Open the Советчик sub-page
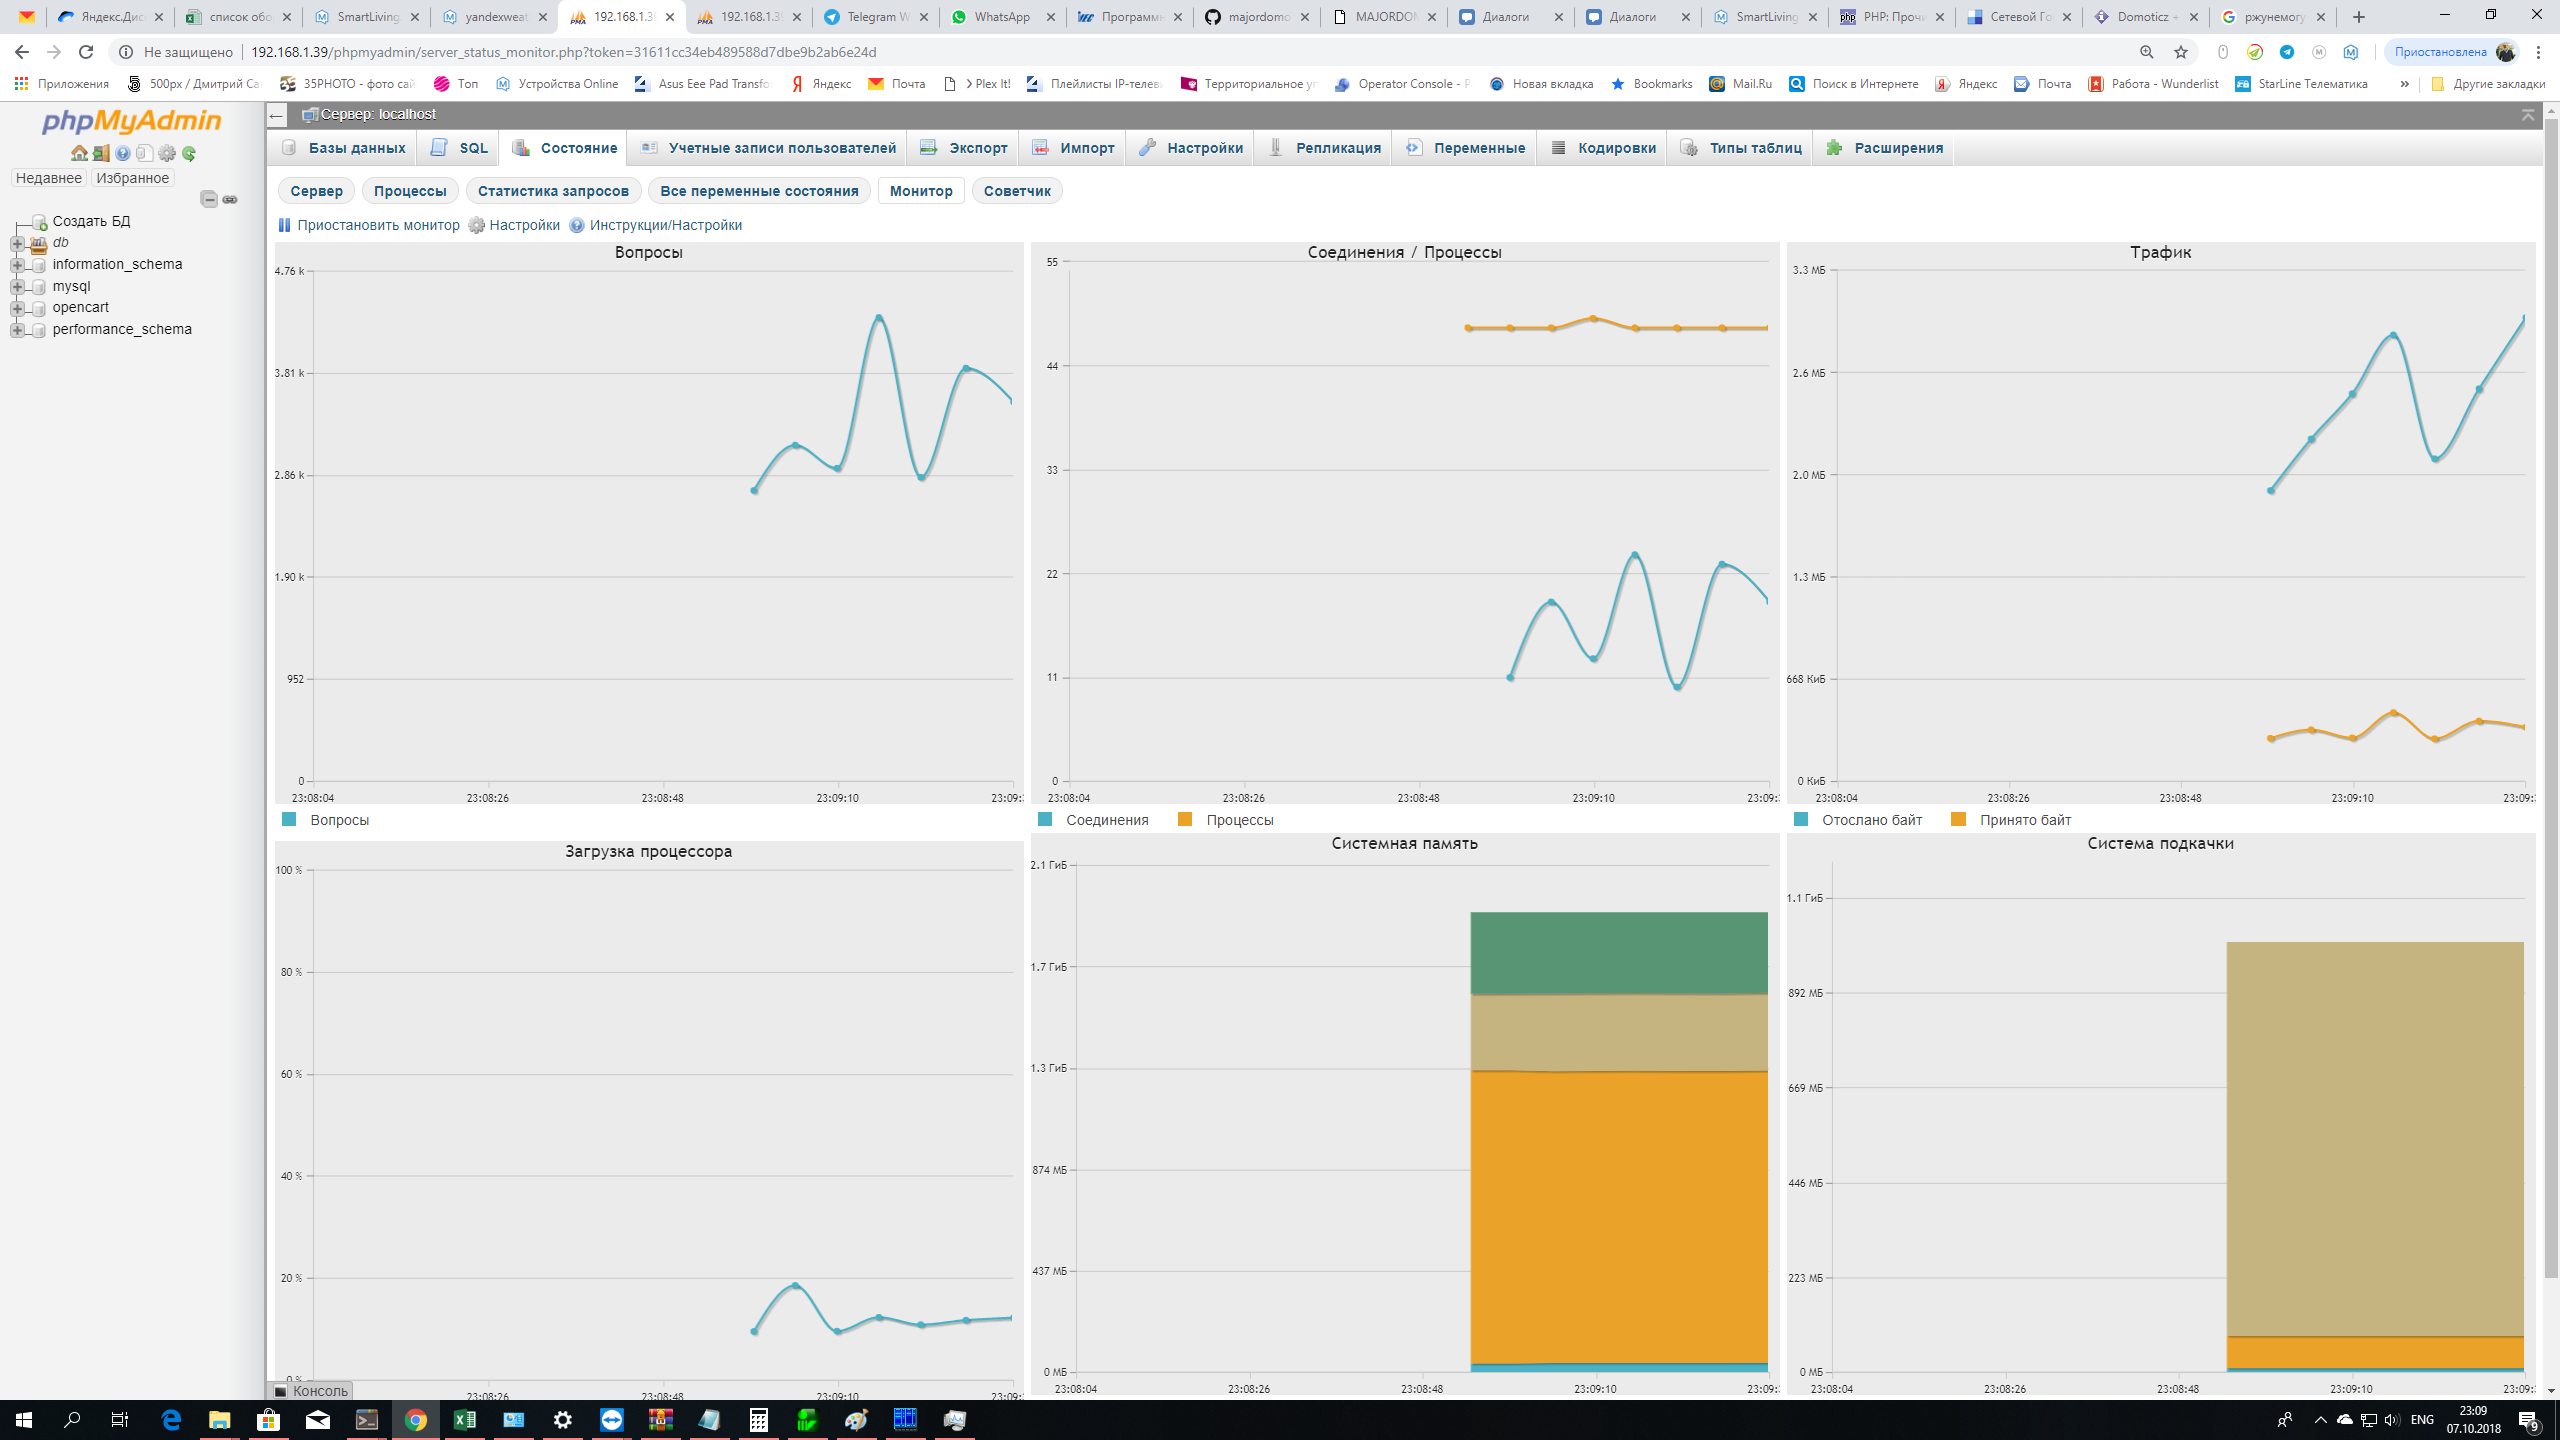 click(x=1016, y=191)
